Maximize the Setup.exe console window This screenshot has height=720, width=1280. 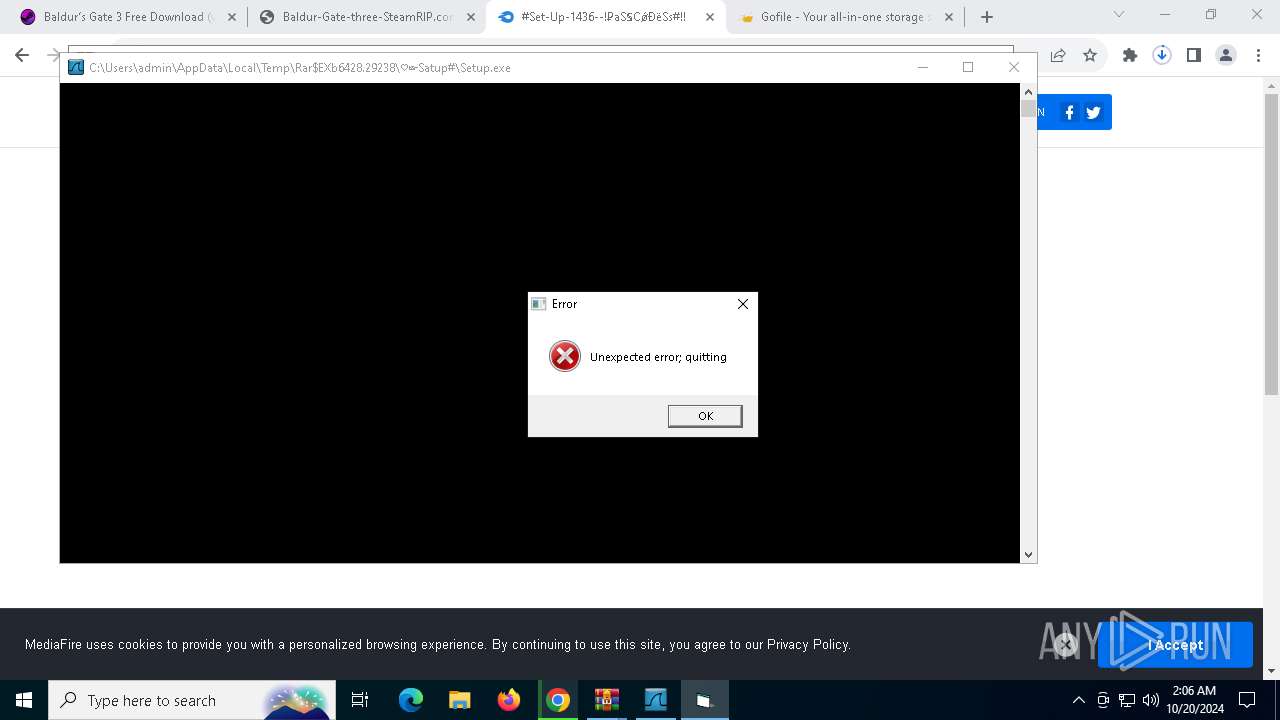tap(968, 67)
